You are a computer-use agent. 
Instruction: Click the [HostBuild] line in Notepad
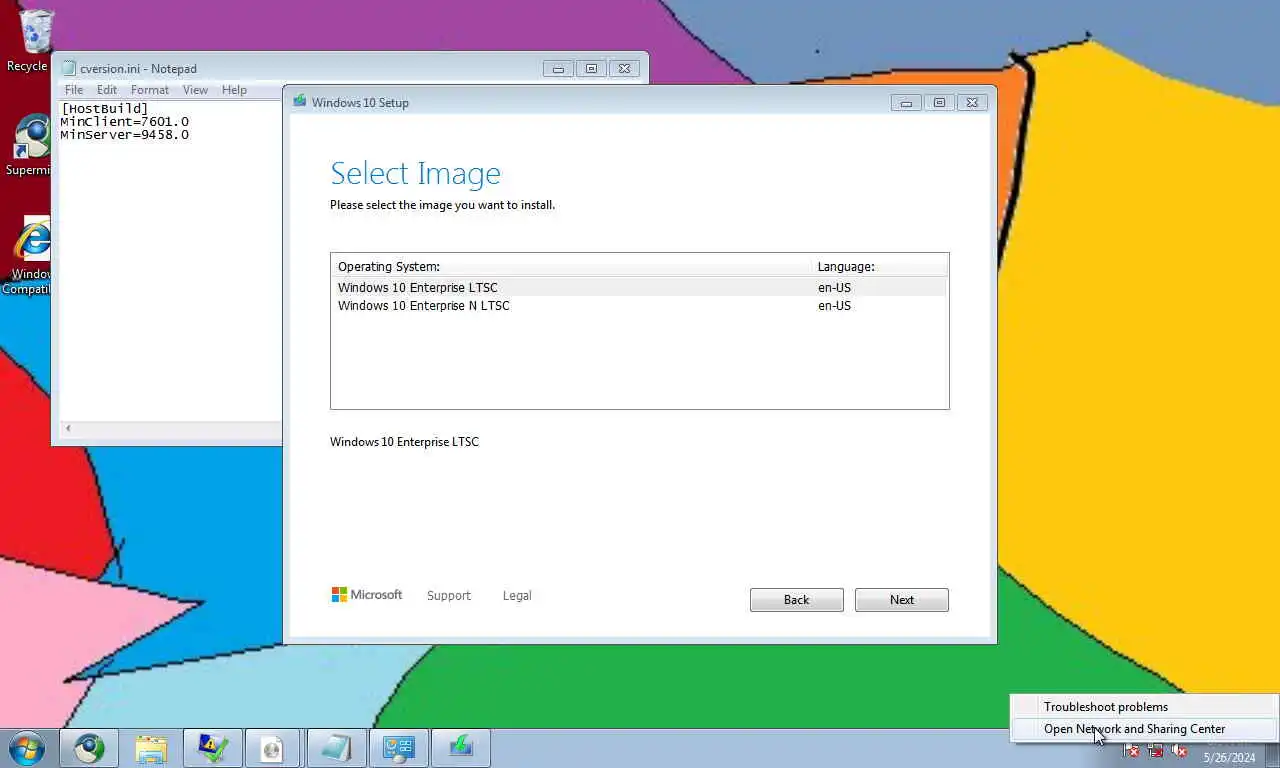[x=104, y=109]
